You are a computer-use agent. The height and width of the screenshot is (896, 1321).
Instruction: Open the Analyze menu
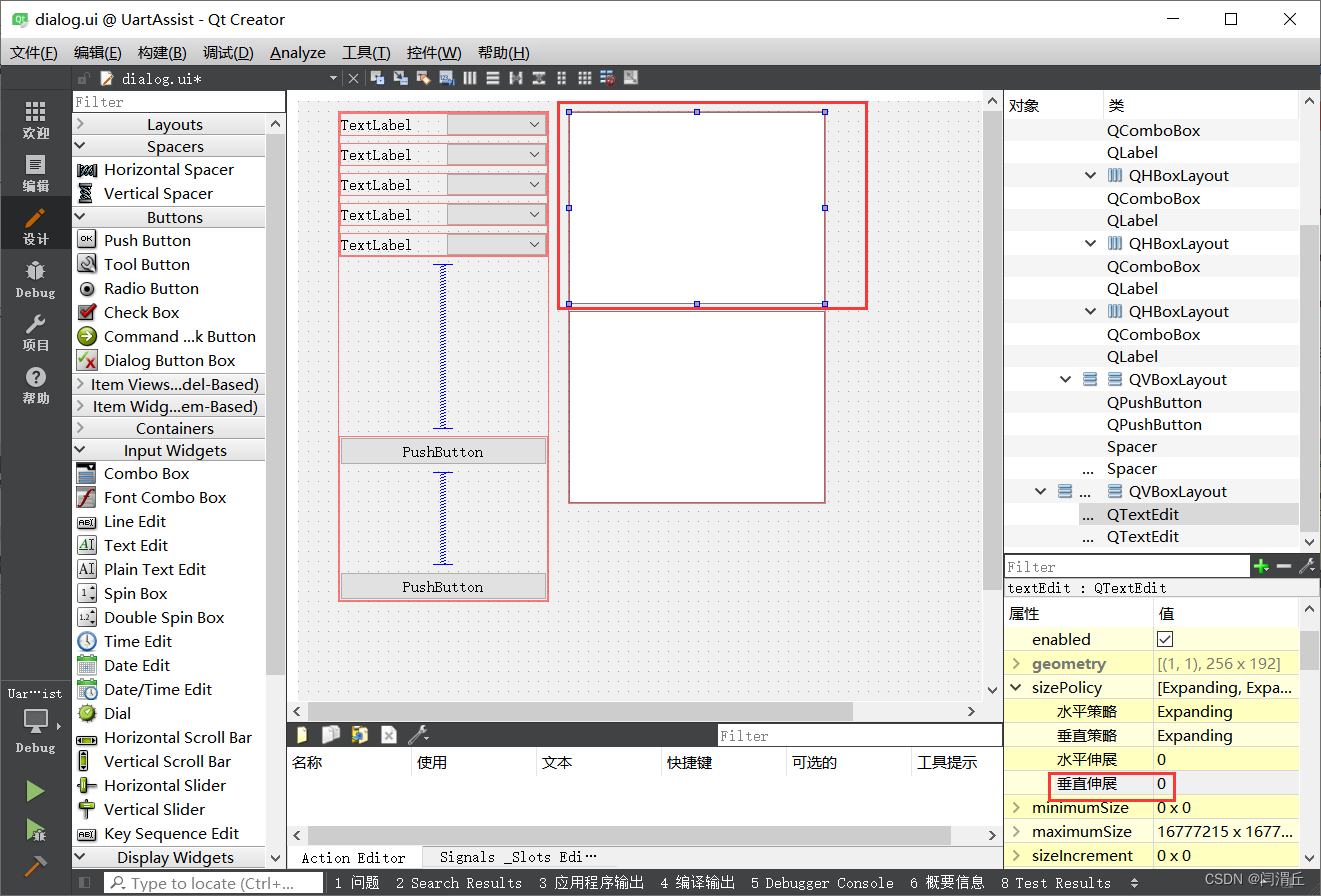coord(298,53)
